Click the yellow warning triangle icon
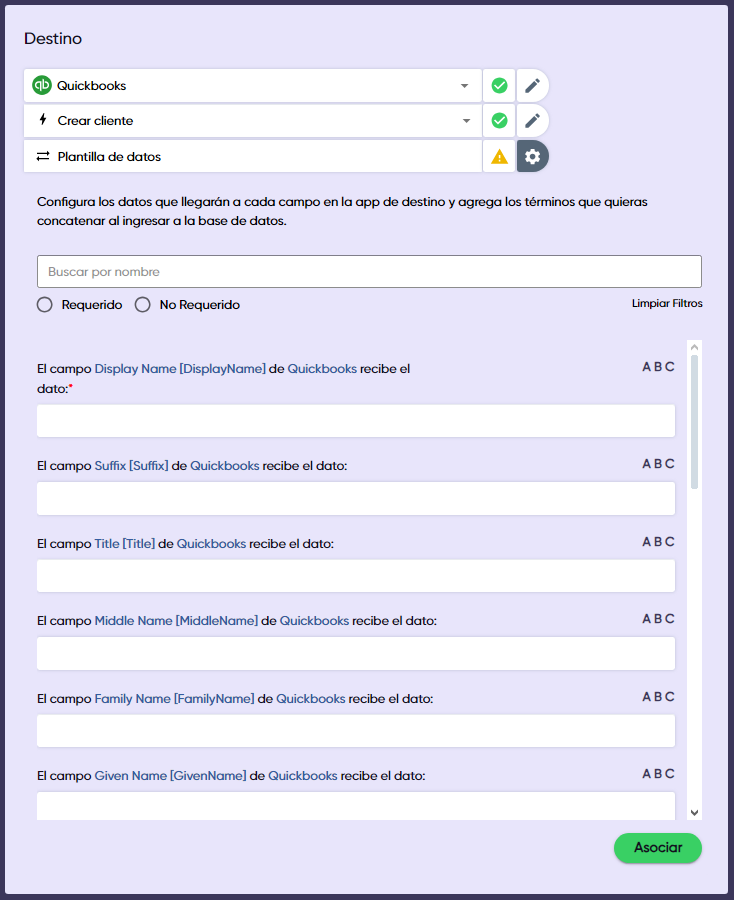 click(x=499, y=157)
